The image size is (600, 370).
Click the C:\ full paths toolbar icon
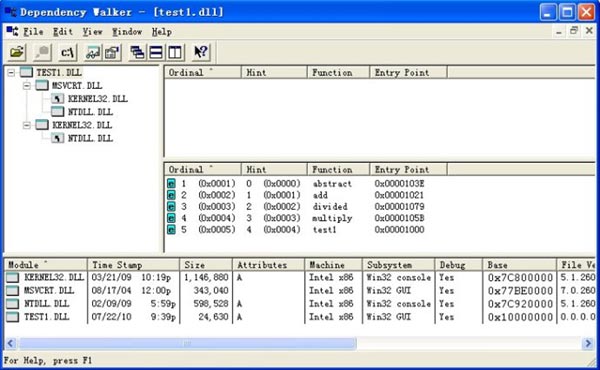point(68,52)
